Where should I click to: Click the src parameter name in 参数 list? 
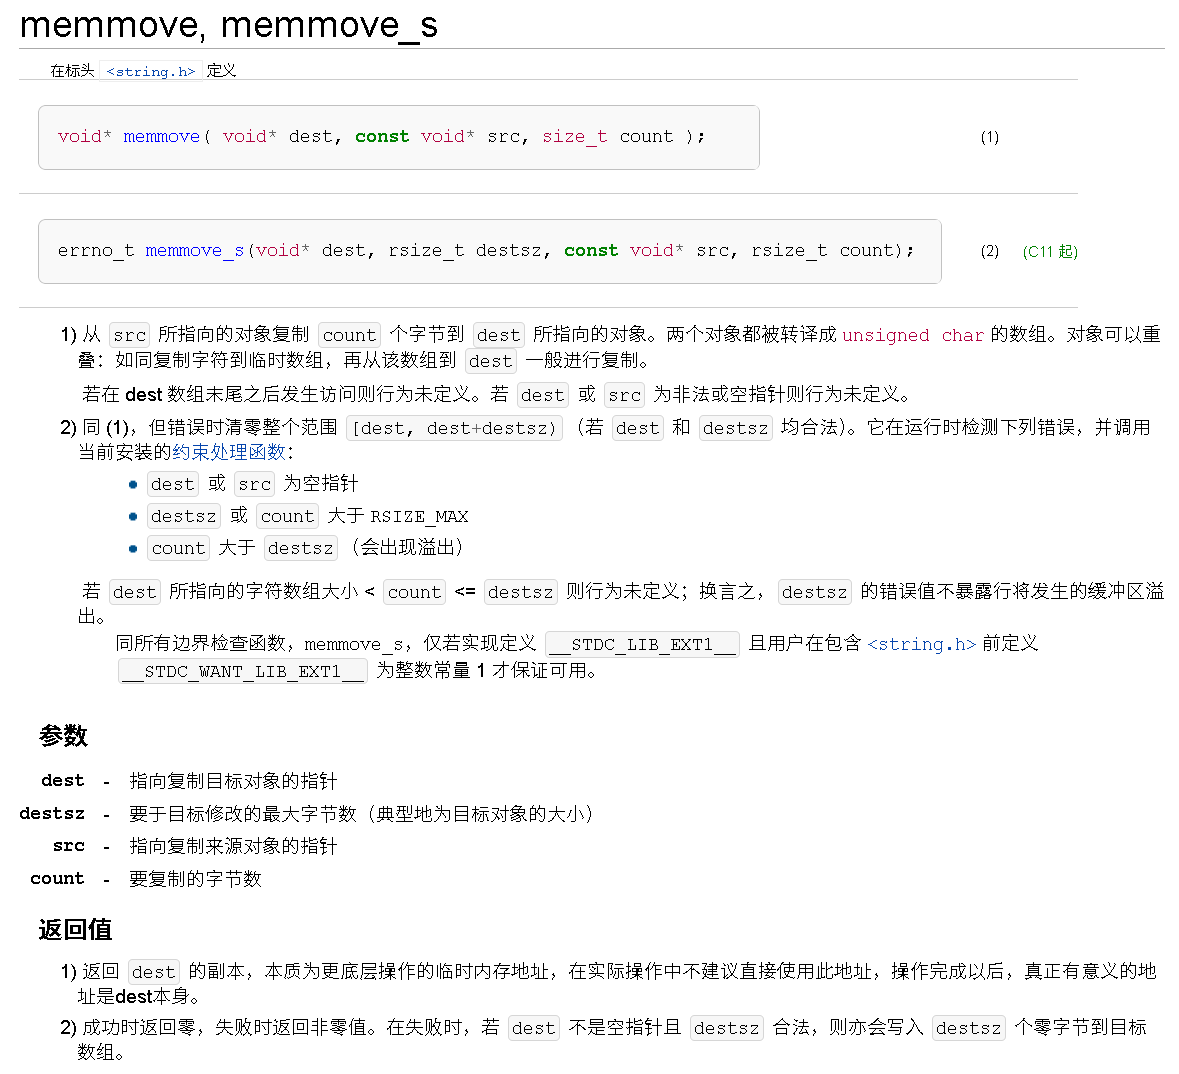pyautogui.click(x=68, y=846)
